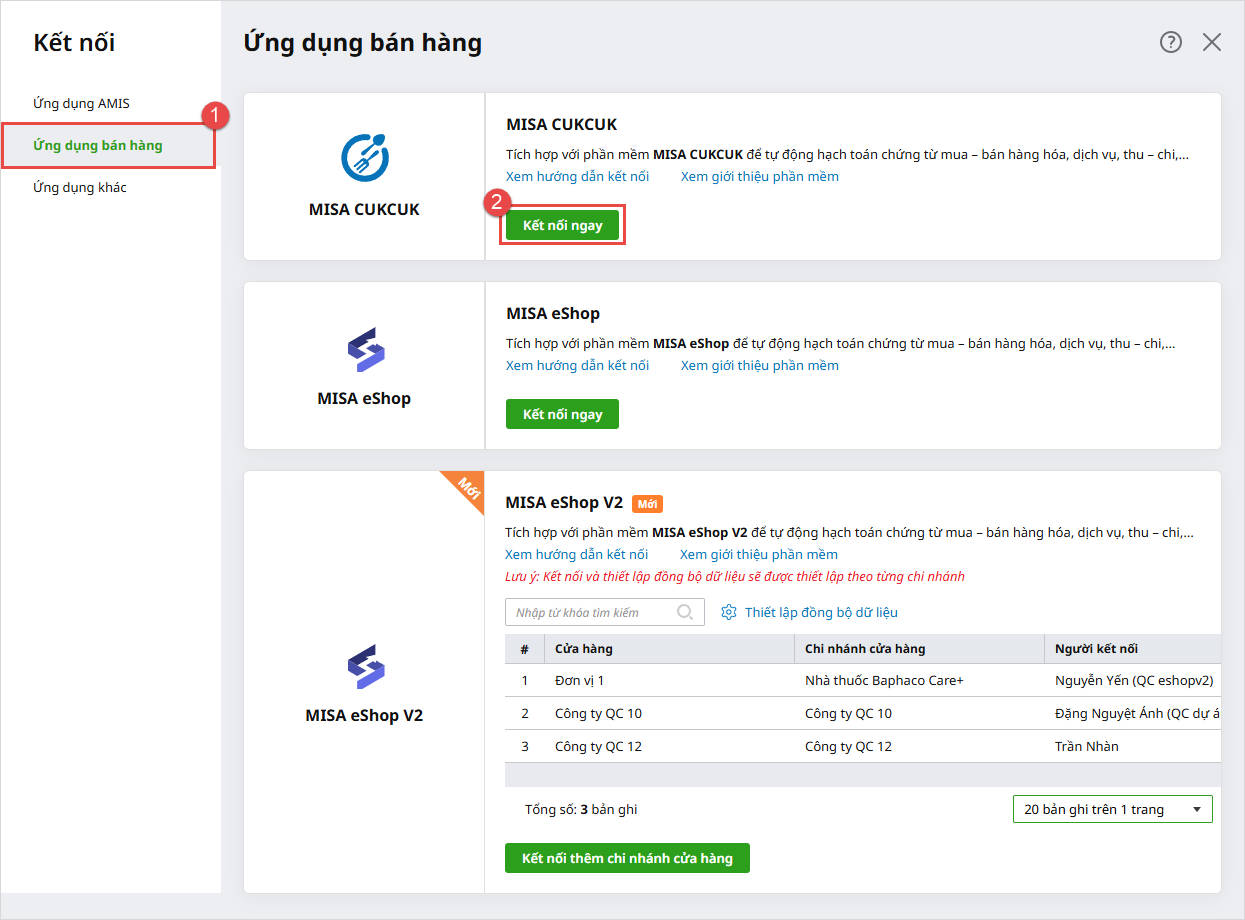
Task: Open the records per page dropdown
Action: [x=1112, y=809]
